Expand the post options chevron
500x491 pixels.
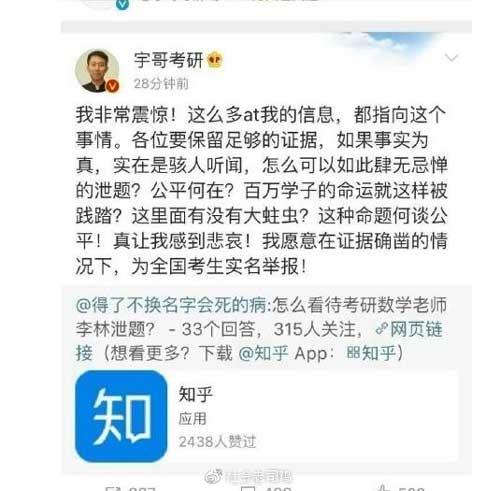click(x=452, y=58)
